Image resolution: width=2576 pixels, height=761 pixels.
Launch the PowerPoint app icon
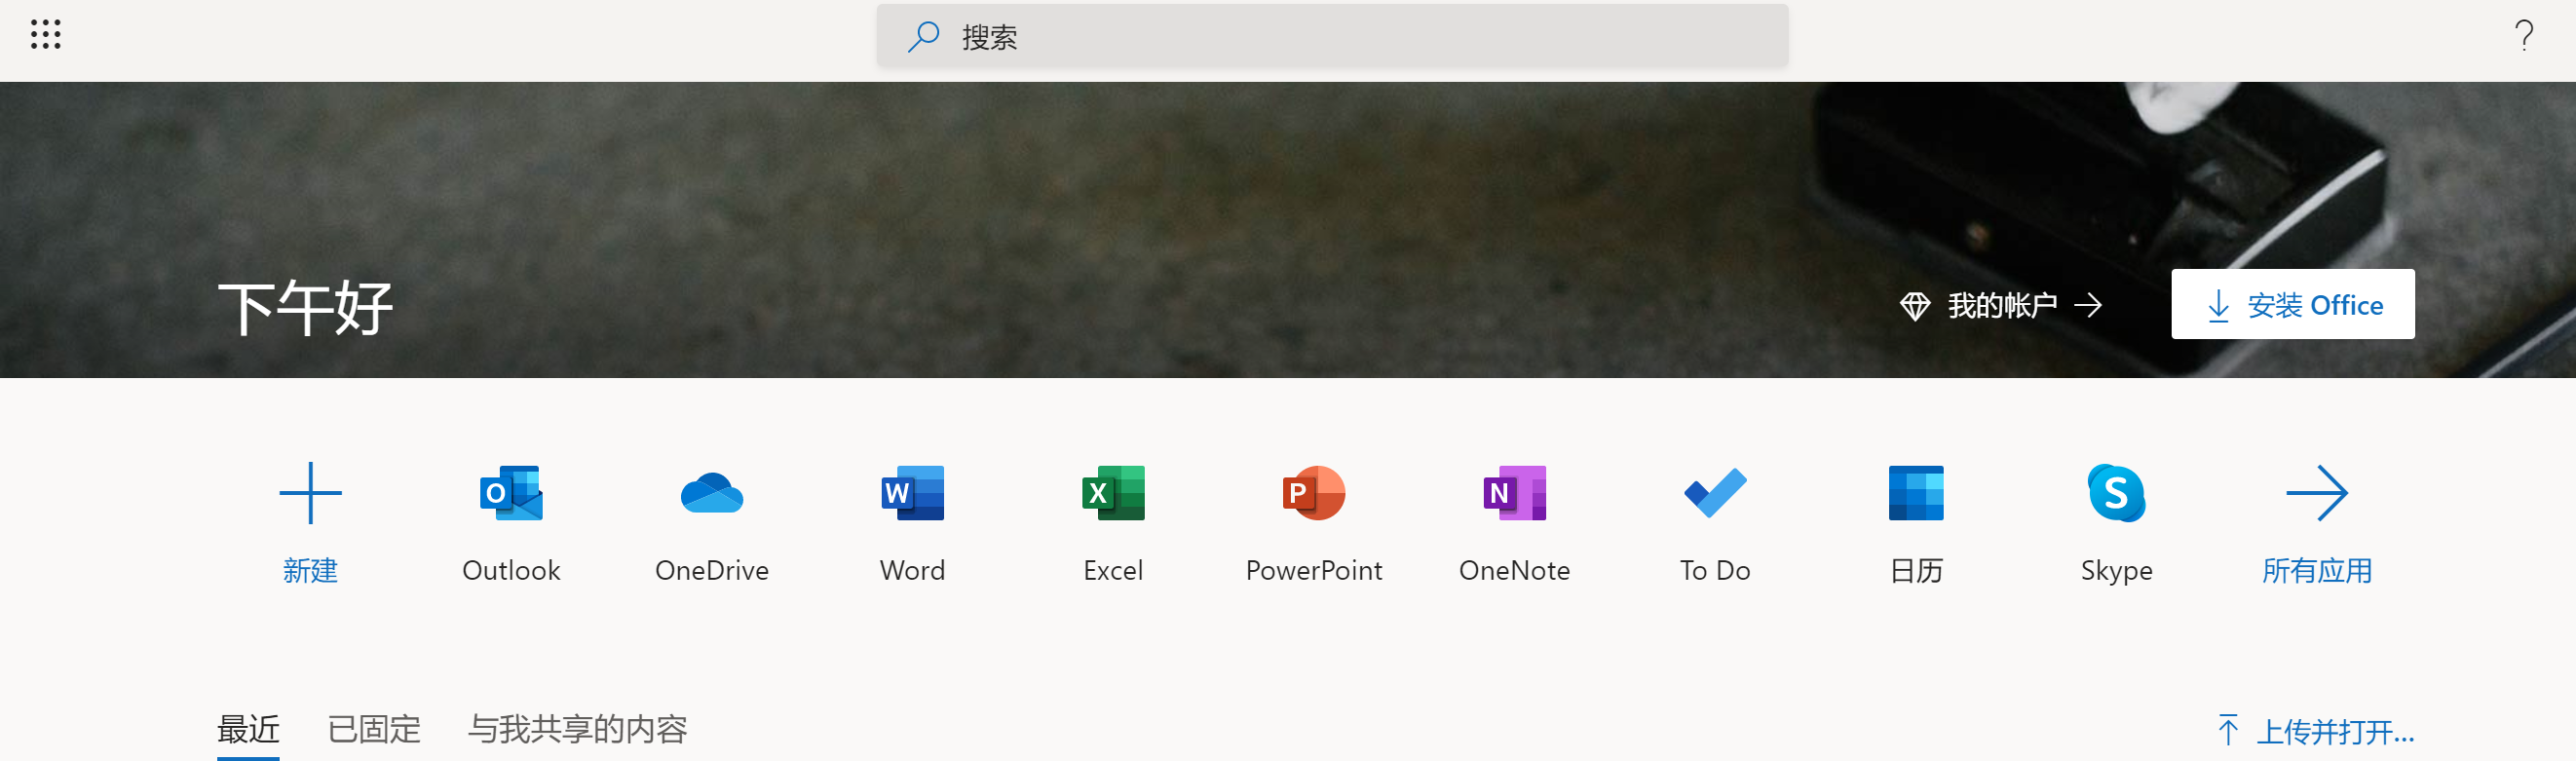[1314, 493]
